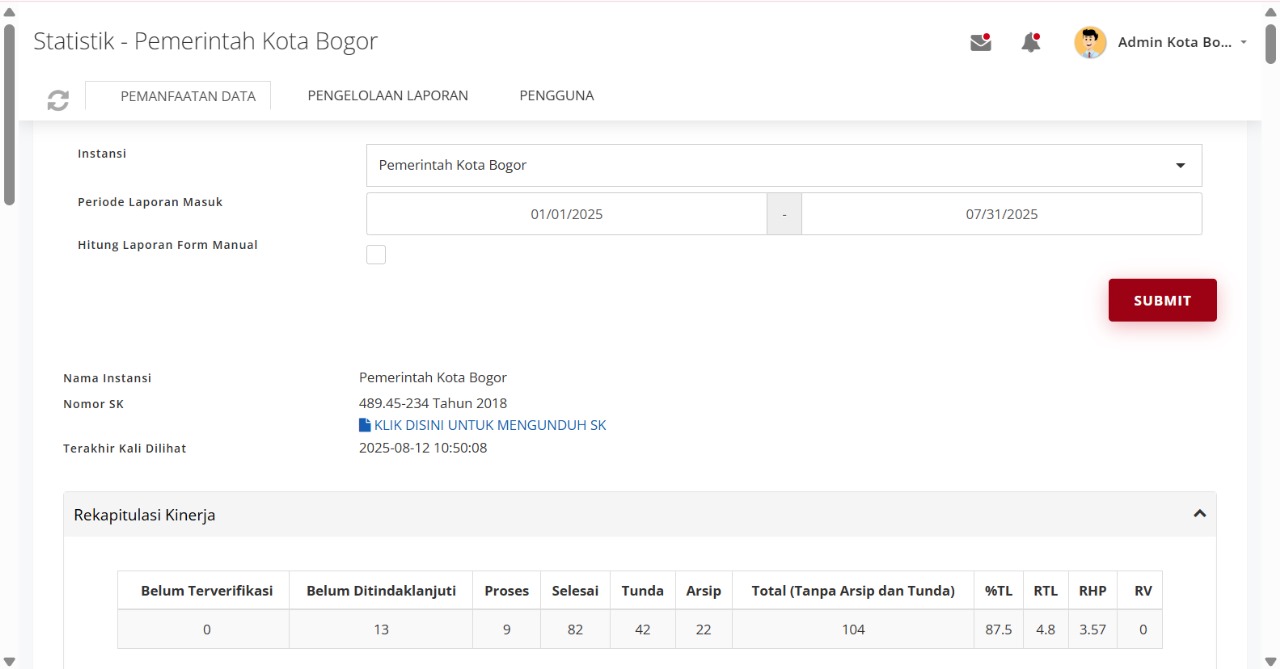Viewport: 1280px width, 669px height.
Task: Click the Tunda value 42
Action: tap(642, 629)
